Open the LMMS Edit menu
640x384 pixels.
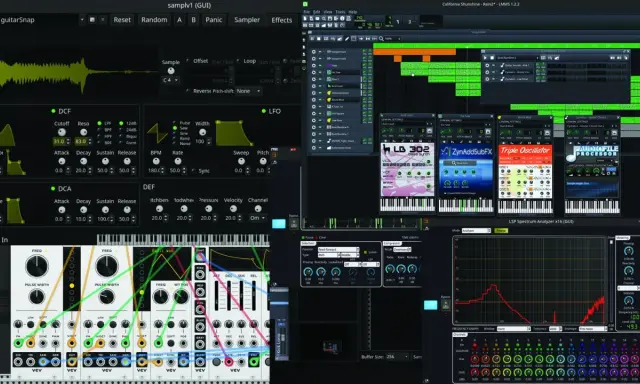317,12
